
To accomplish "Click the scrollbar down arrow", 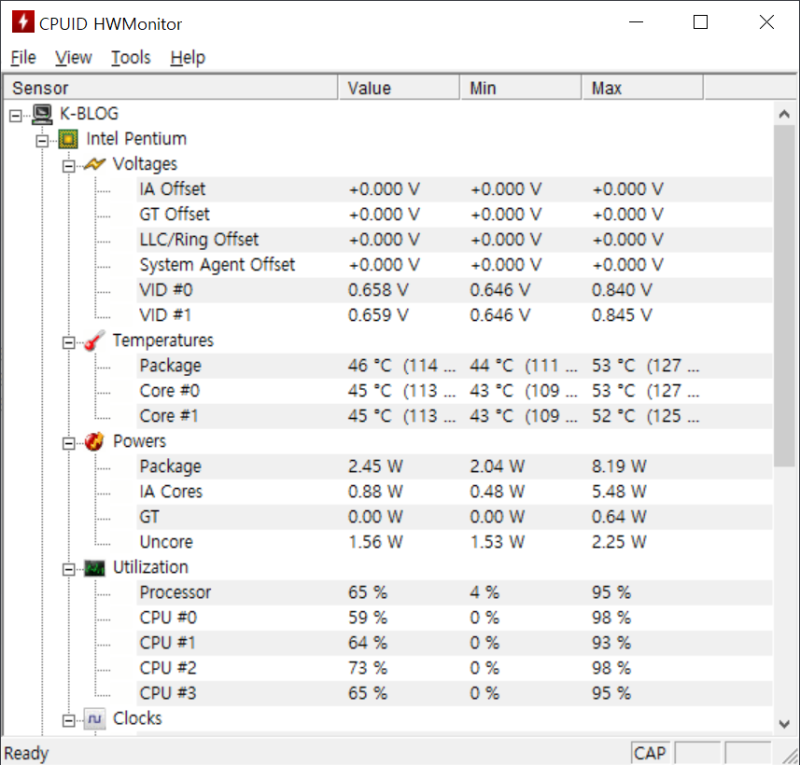I will (x=785, y=722).
